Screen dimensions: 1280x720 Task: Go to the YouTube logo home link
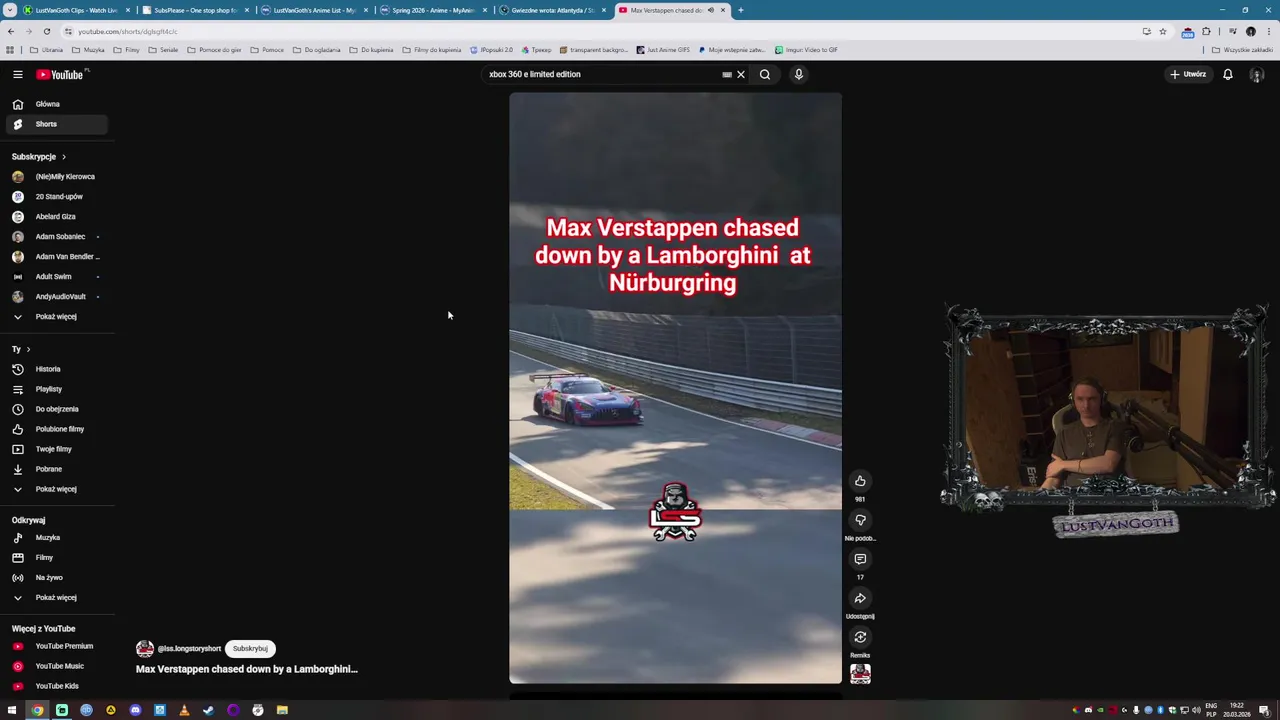(x=62, y=74)
